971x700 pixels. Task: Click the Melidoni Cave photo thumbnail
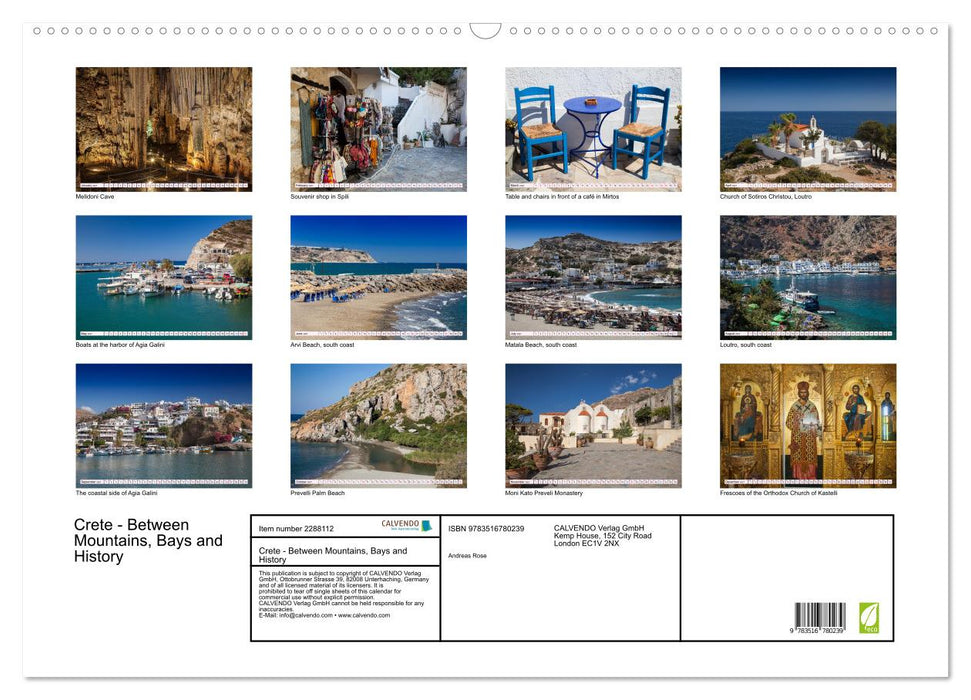pos(163,129)
